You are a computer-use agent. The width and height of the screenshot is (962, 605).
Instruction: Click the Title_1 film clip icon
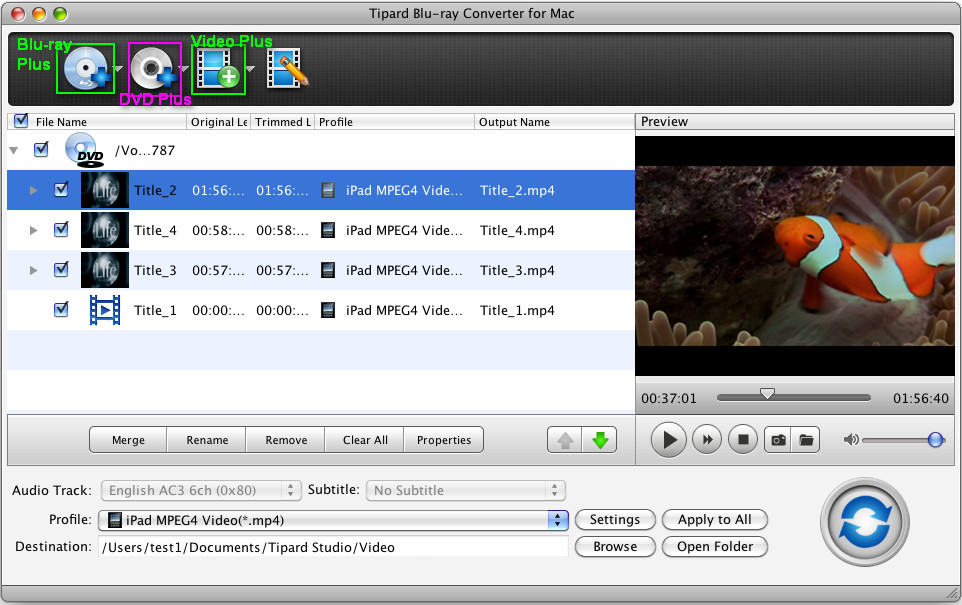click(x=105, y=310)
